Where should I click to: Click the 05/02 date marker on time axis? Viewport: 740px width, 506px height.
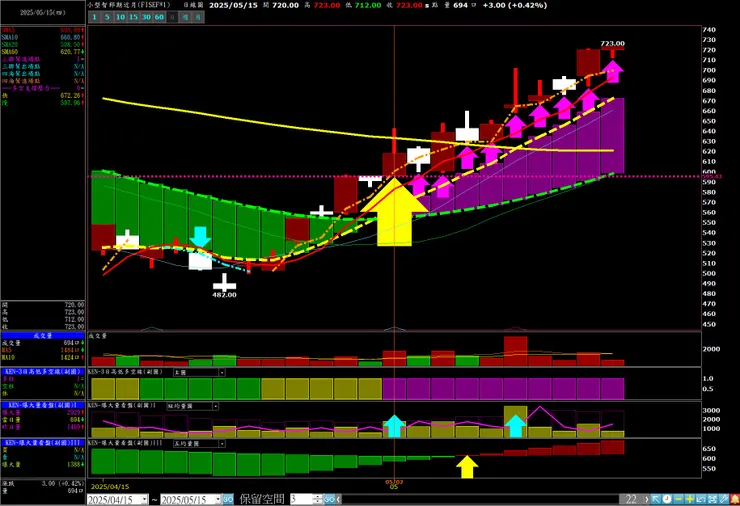pos(394,482)
